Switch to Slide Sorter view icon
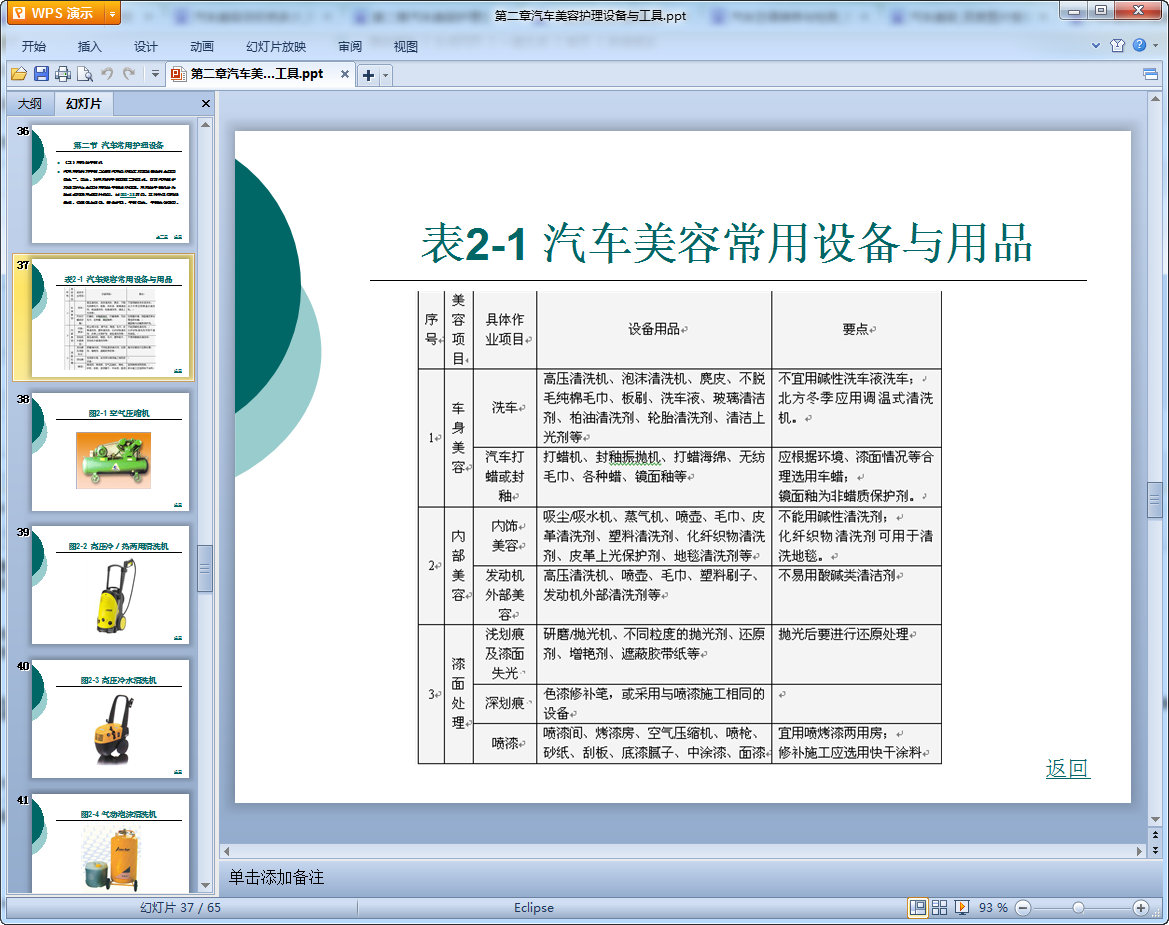Screen dimensions: 1169x925 coord(939,907)
